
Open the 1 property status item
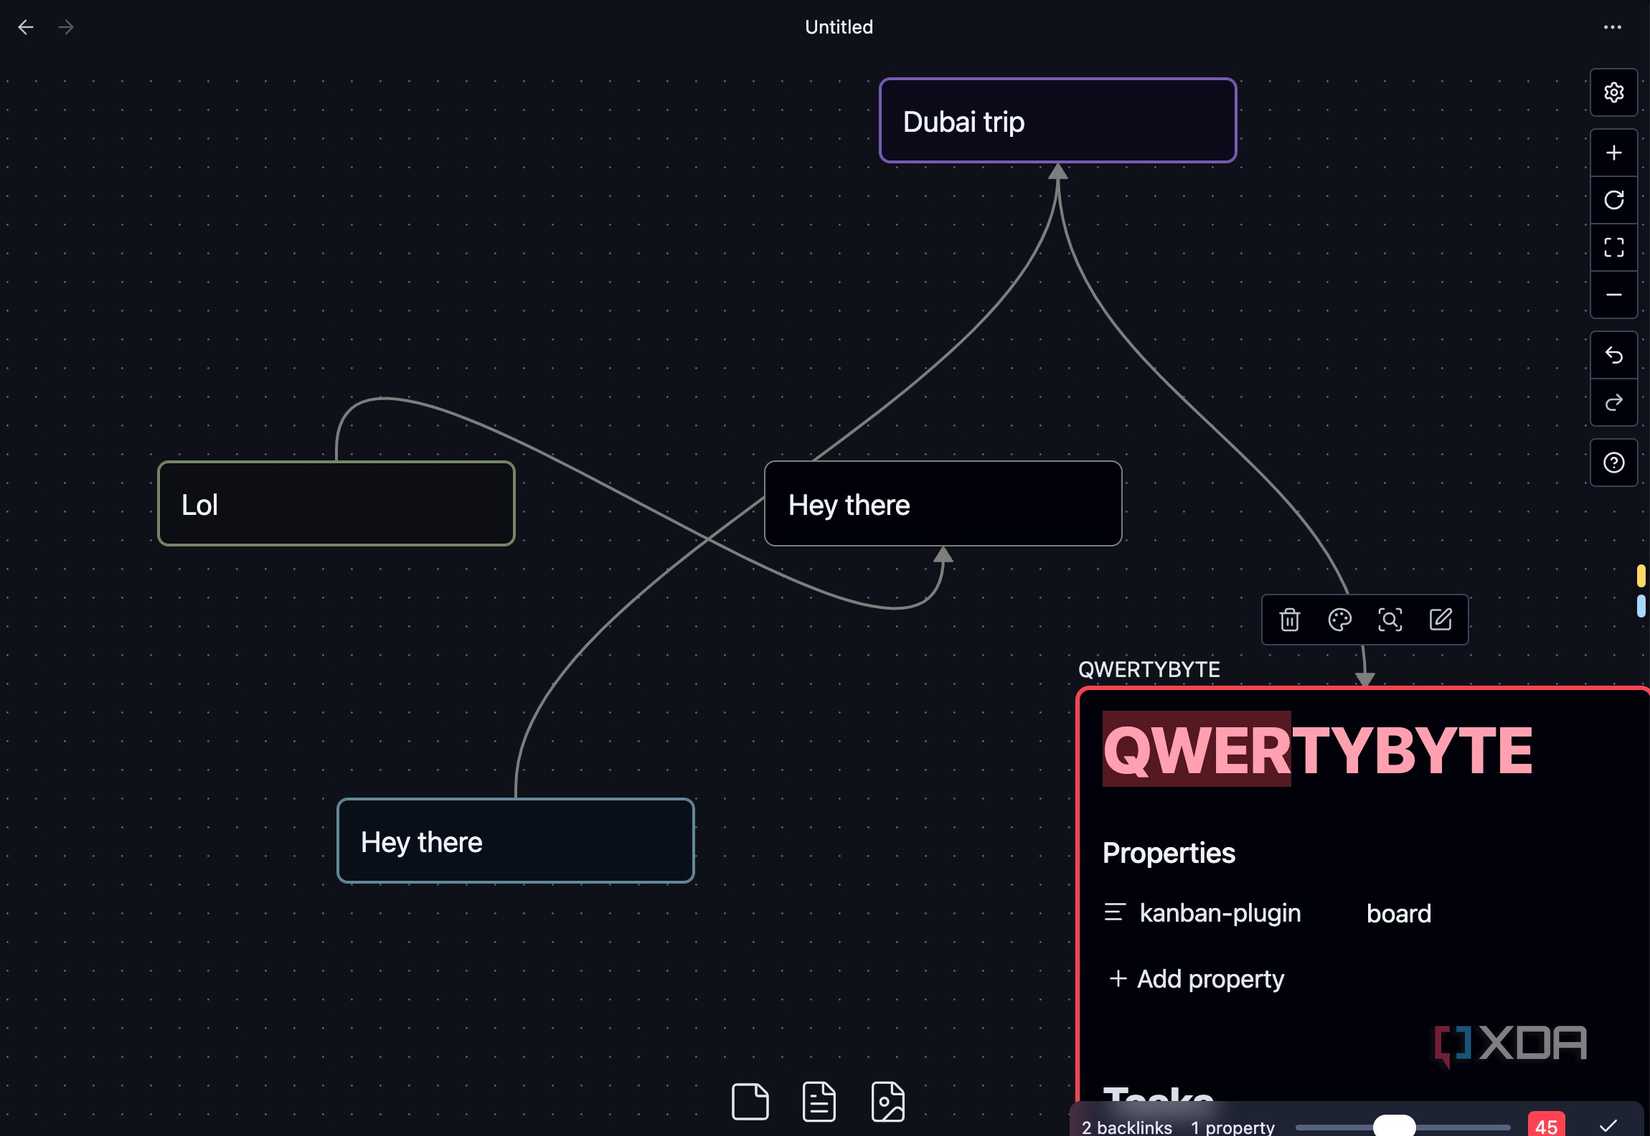[1232, 1127]
